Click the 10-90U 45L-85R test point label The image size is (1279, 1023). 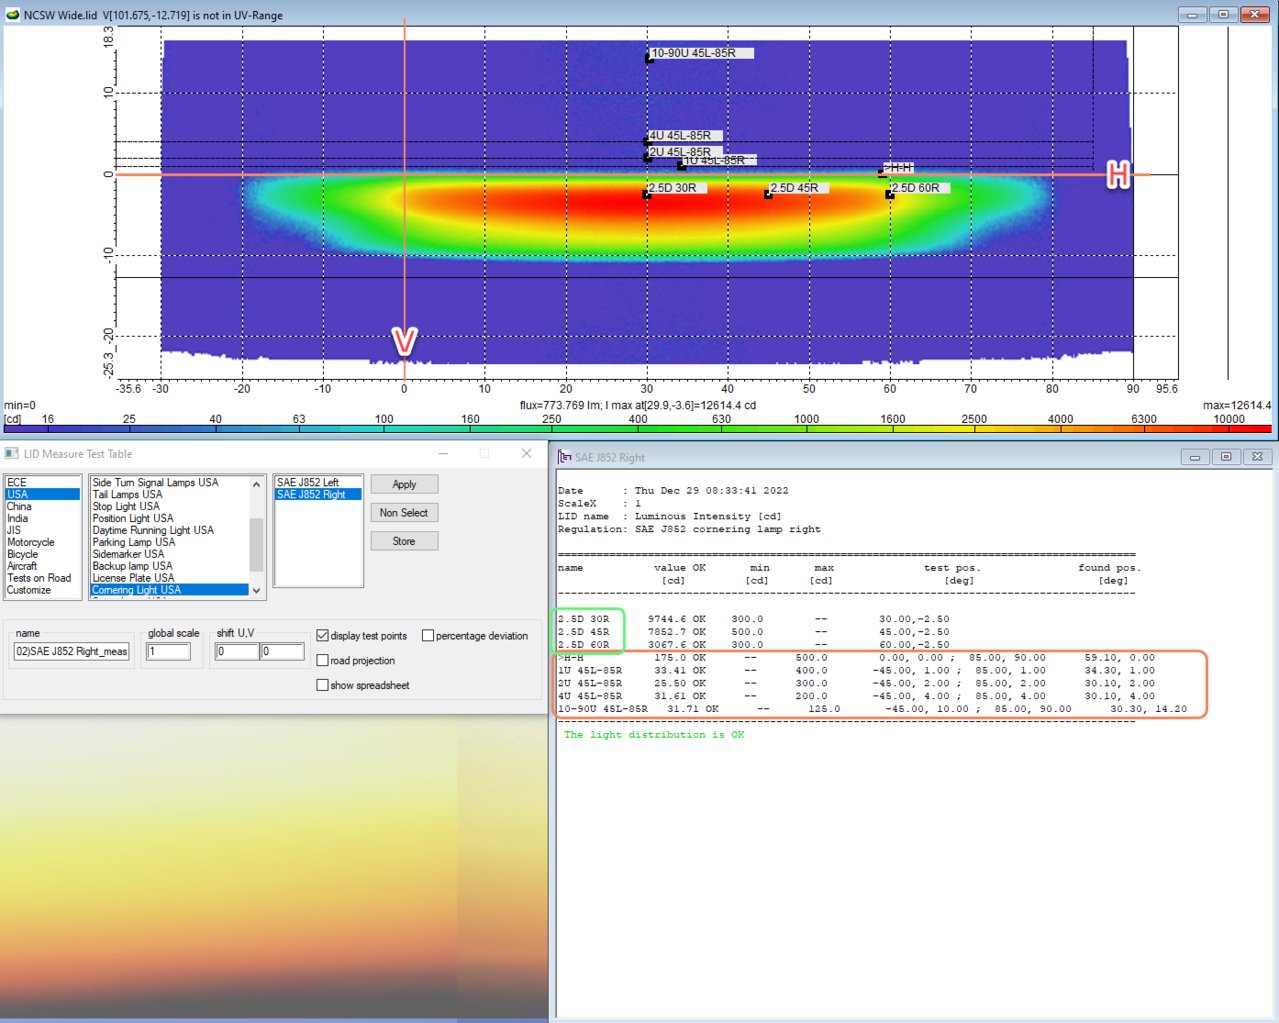click(x=700, y=53)
